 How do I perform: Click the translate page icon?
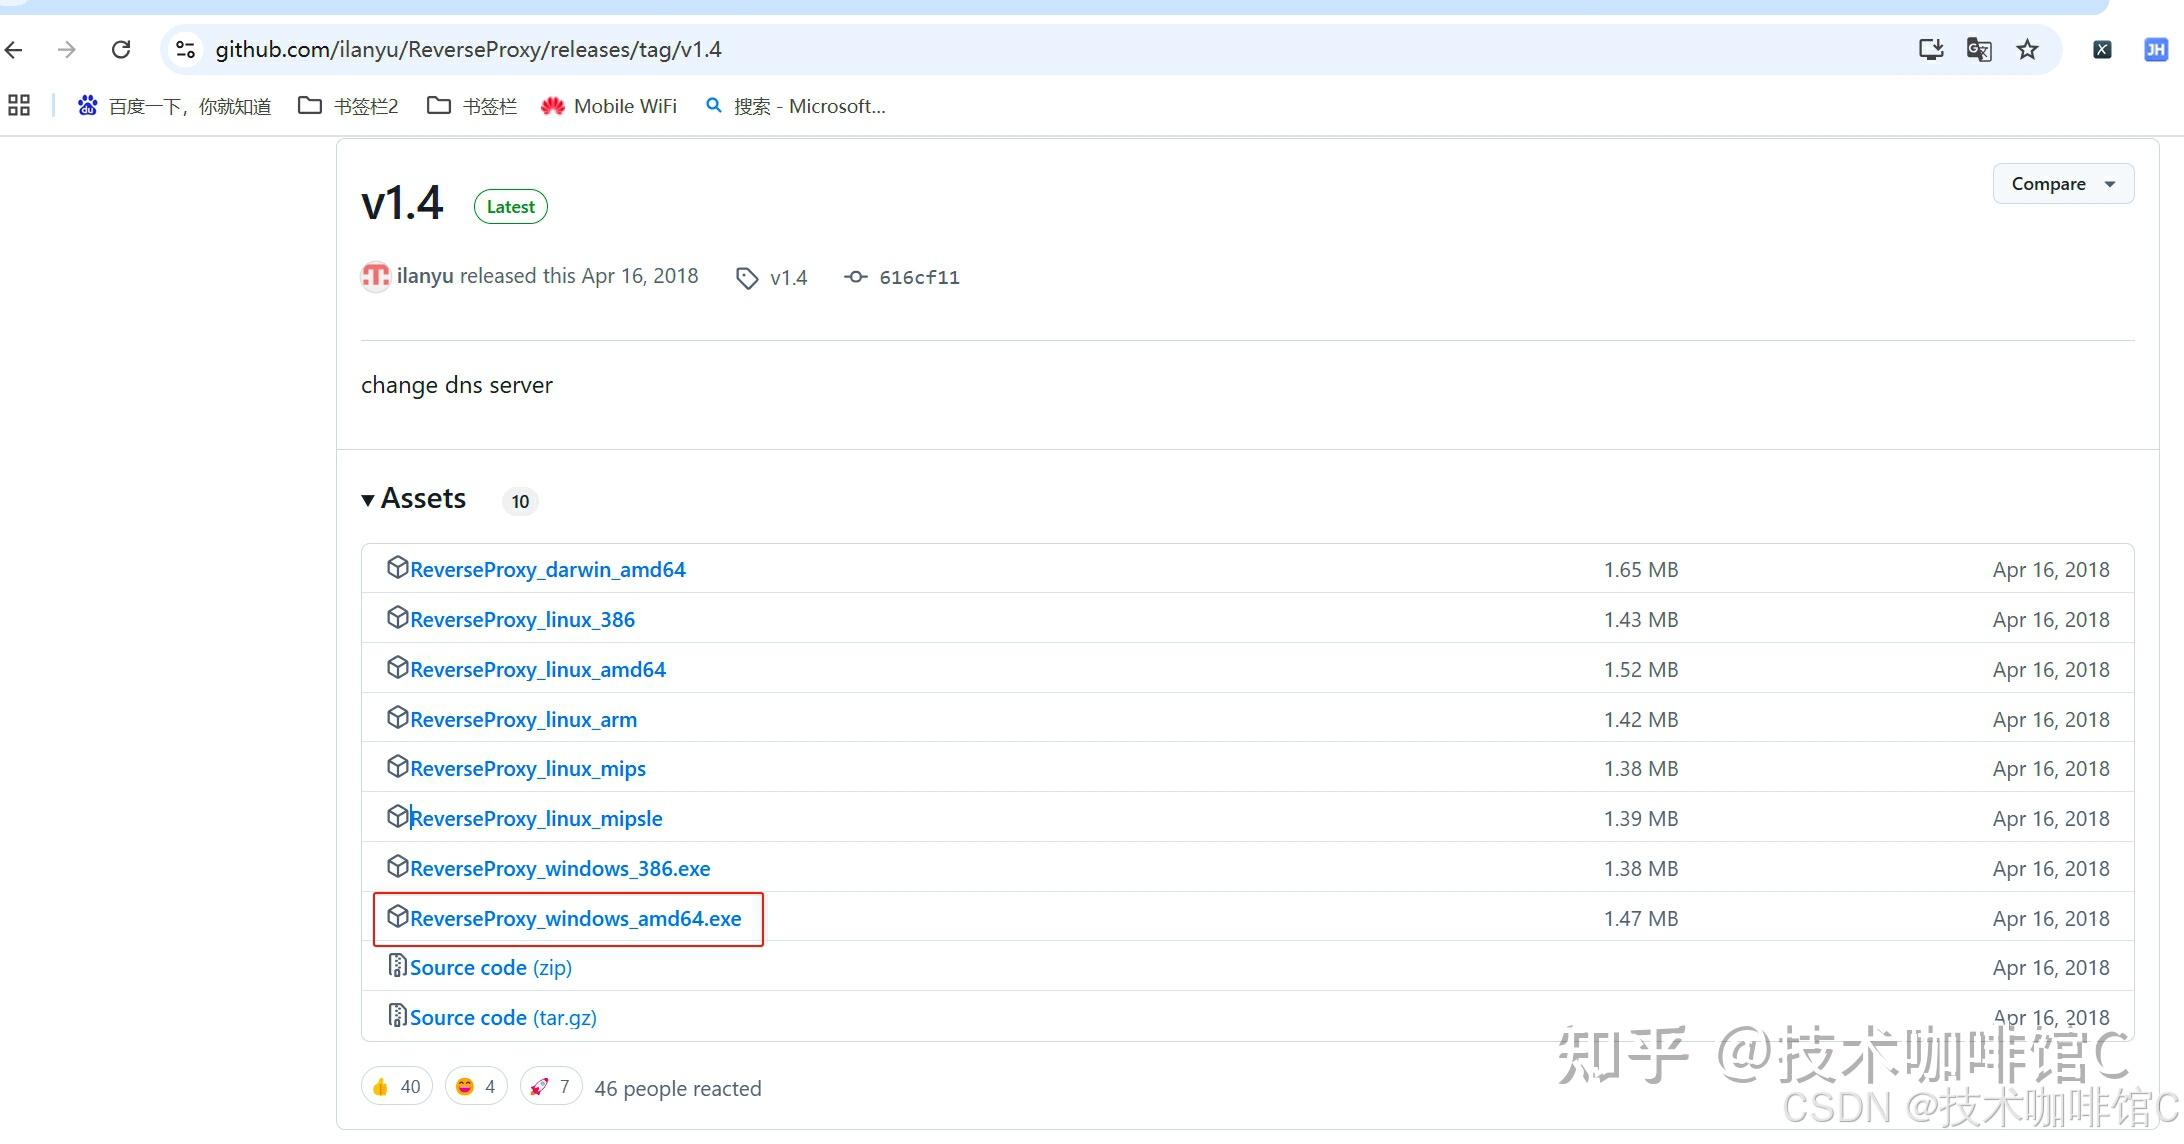pos(1979,49)
